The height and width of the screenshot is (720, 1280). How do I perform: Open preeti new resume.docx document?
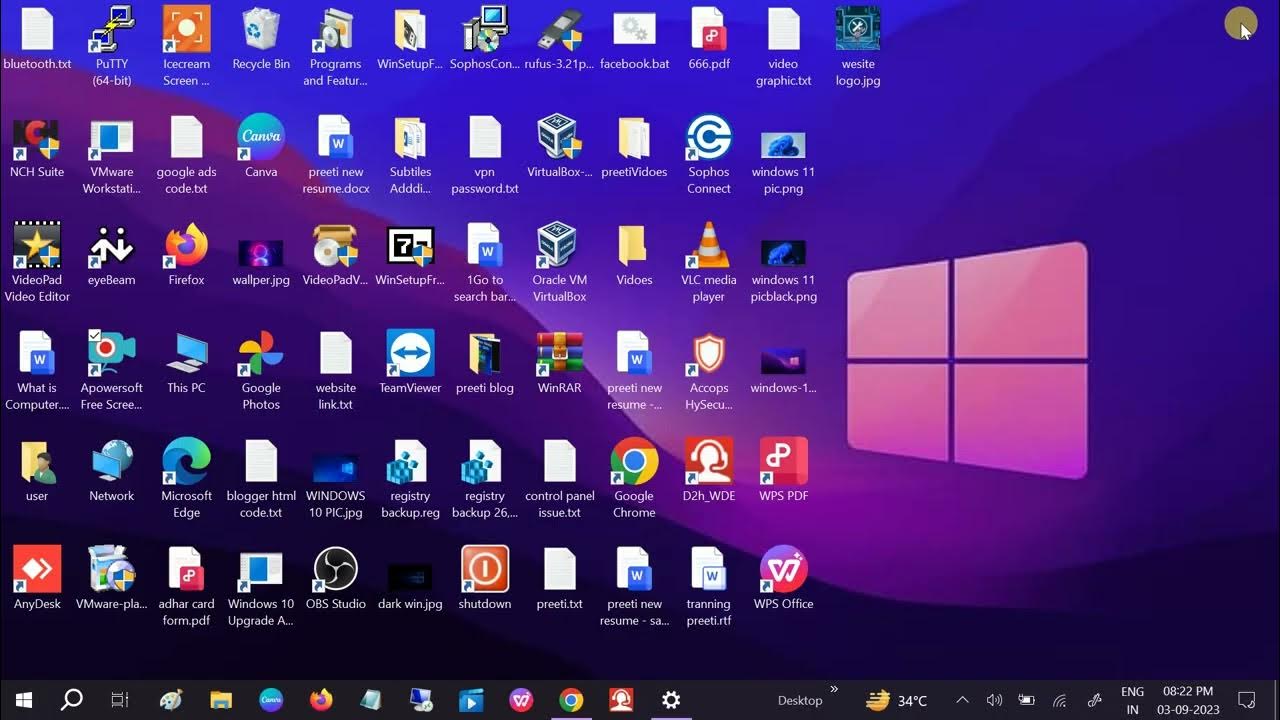[x=336, y=138]
